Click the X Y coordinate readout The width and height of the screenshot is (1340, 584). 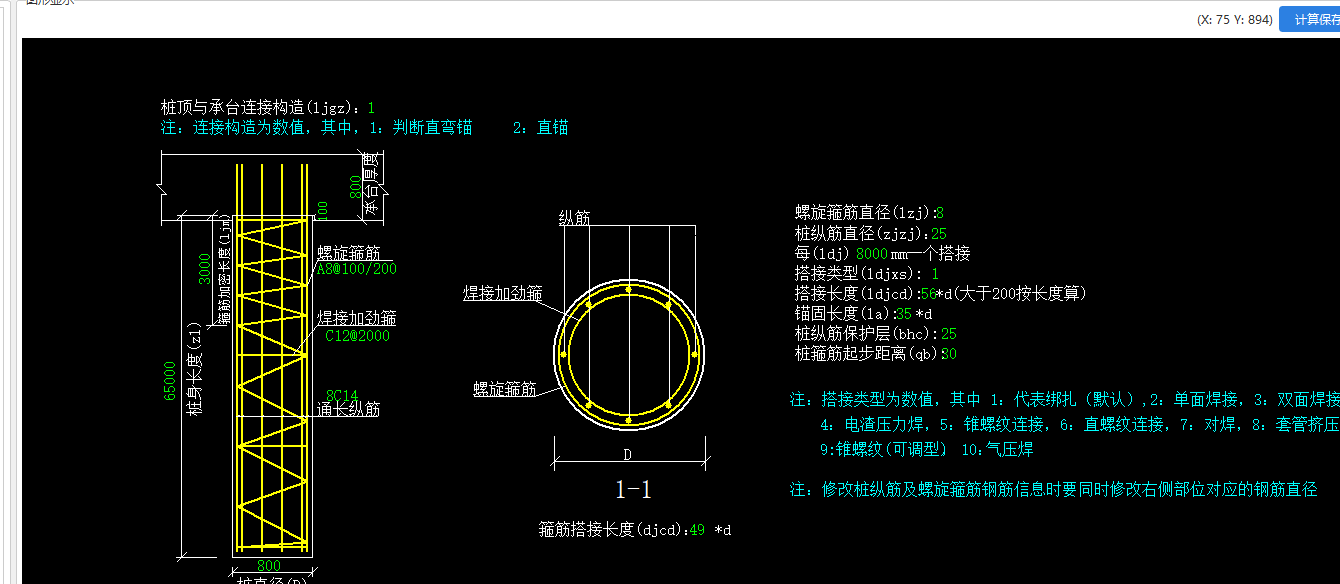point(1234,20)
